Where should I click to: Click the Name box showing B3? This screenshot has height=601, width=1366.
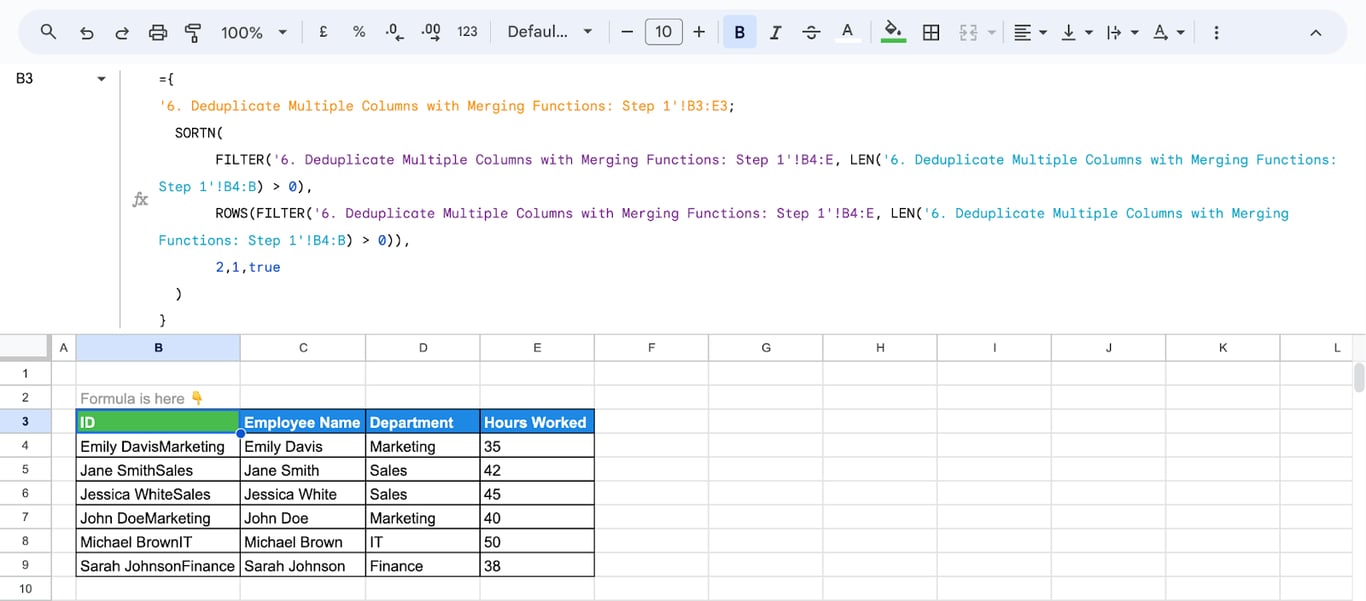[x=50, y=78]
